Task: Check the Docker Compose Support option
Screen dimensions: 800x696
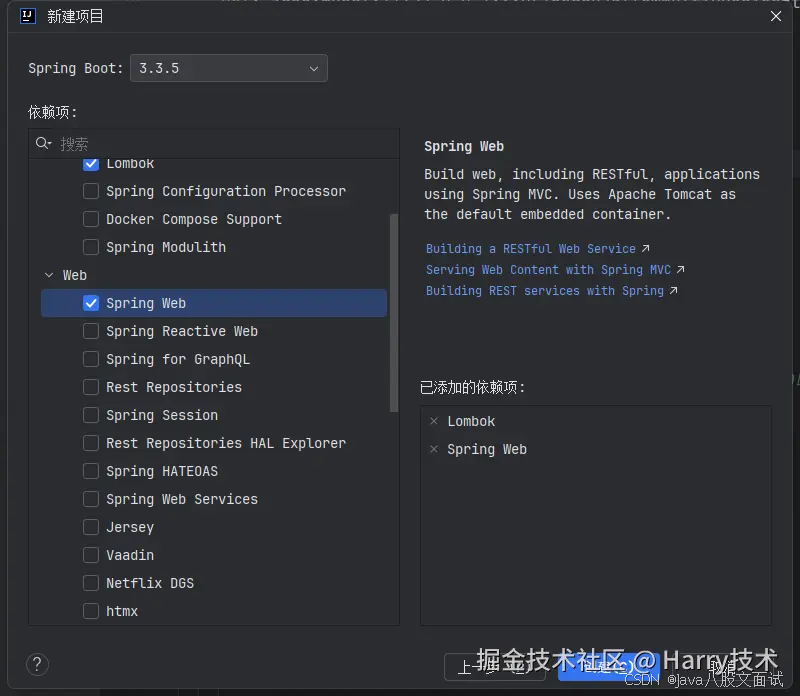Action: point(90,219)
